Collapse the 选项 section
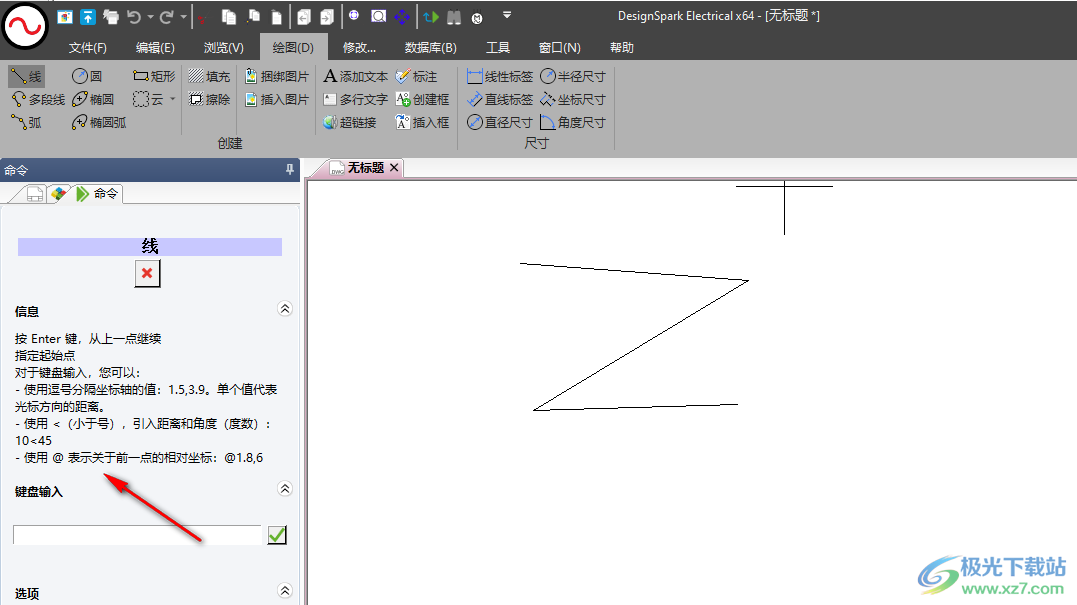The width and height of the screenshot is (1077, 605). pyautogui.click(x=285, y=591)
